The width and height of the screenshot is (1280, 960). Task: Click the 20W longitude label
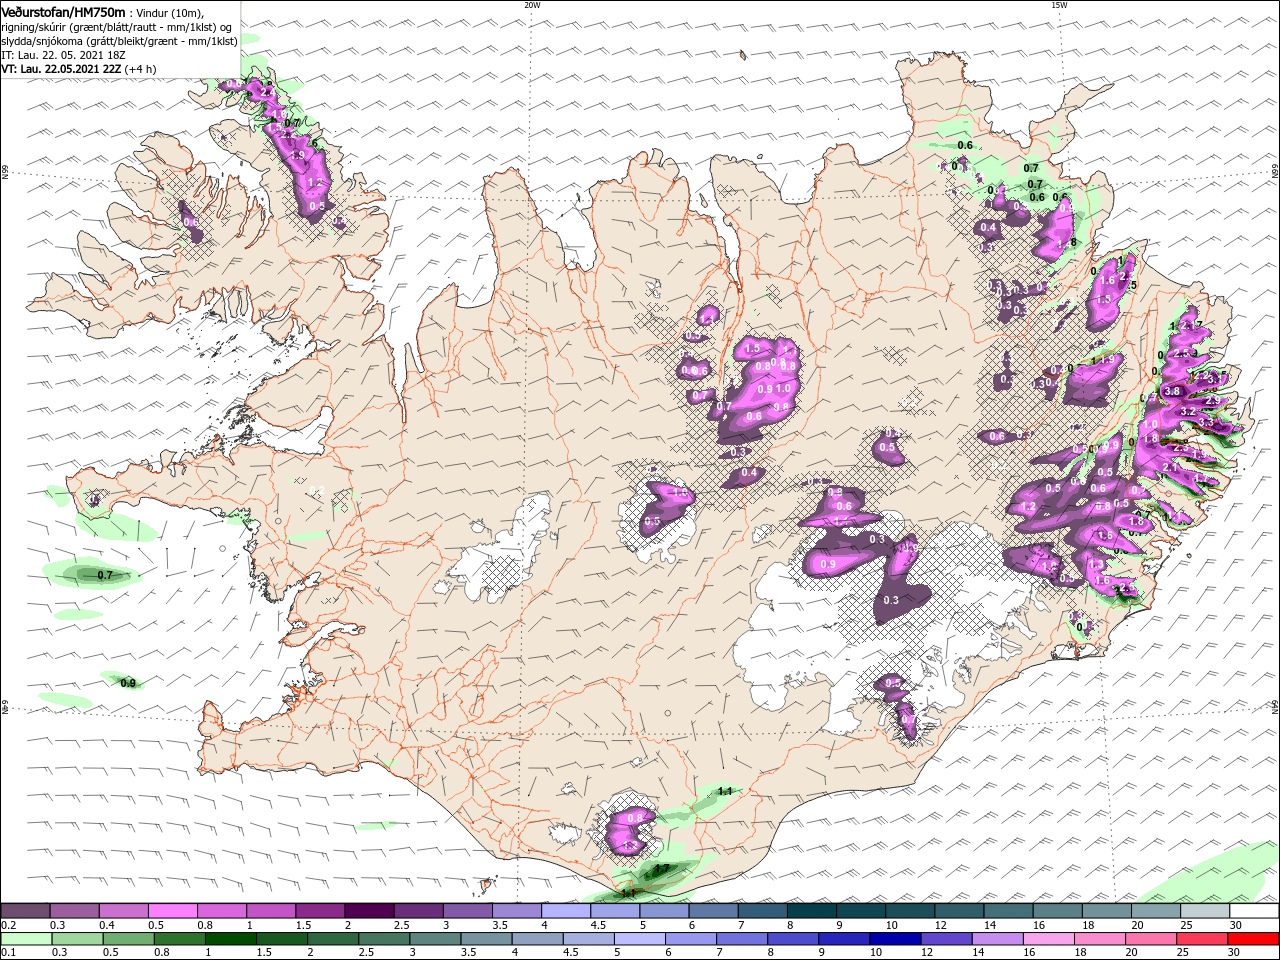[532, 5]
